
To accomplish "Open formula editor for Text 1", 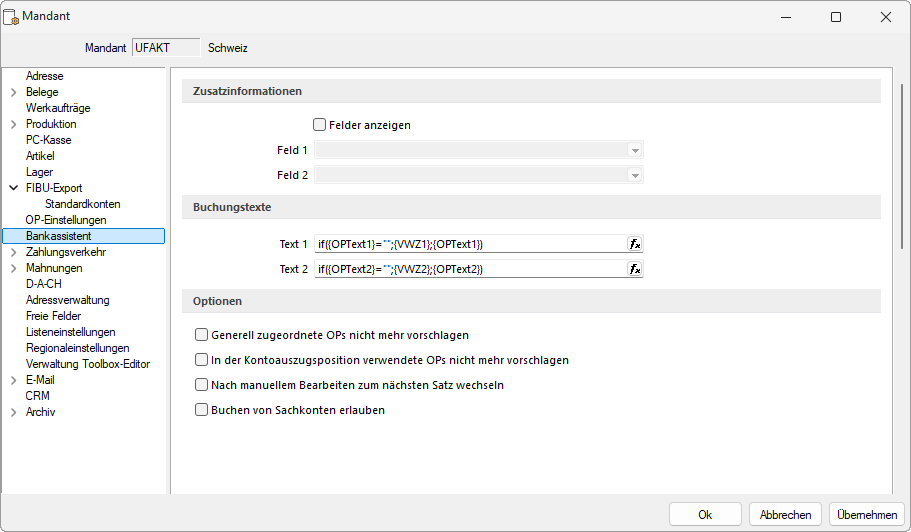I will 634,244.
